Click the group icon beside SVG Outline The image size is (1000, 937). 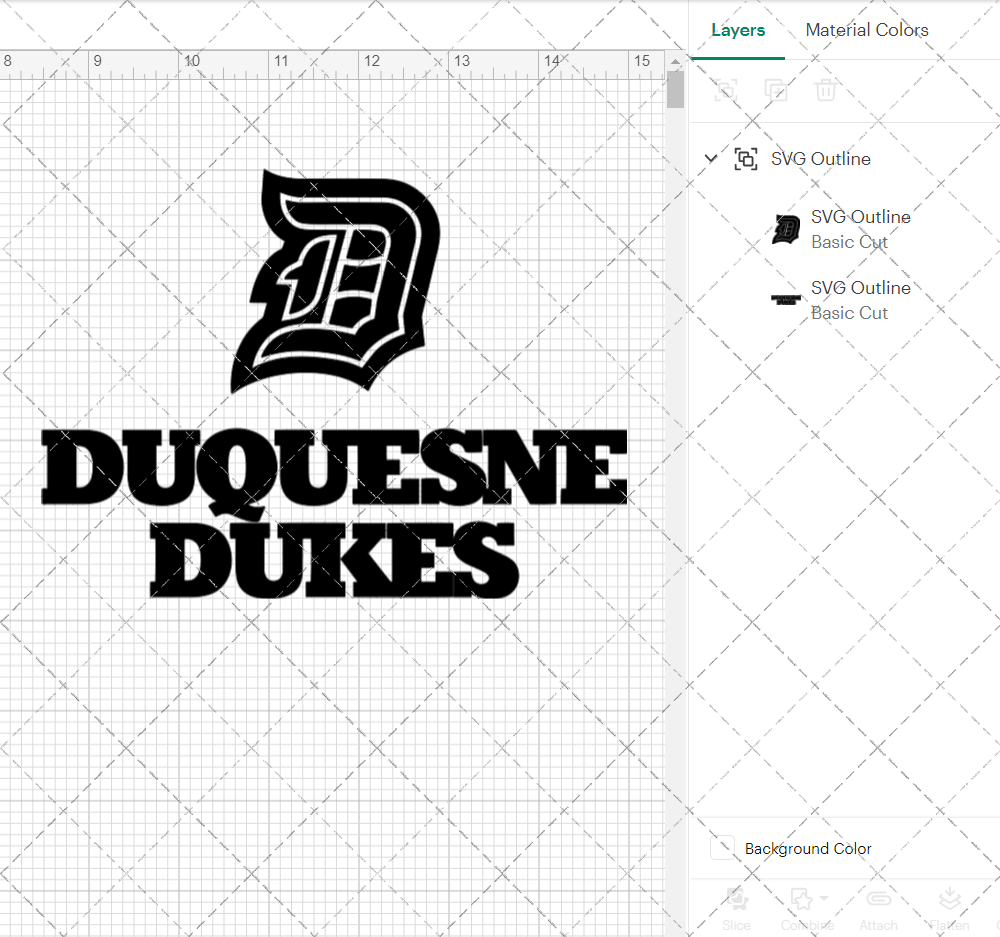tap(746, 158)
